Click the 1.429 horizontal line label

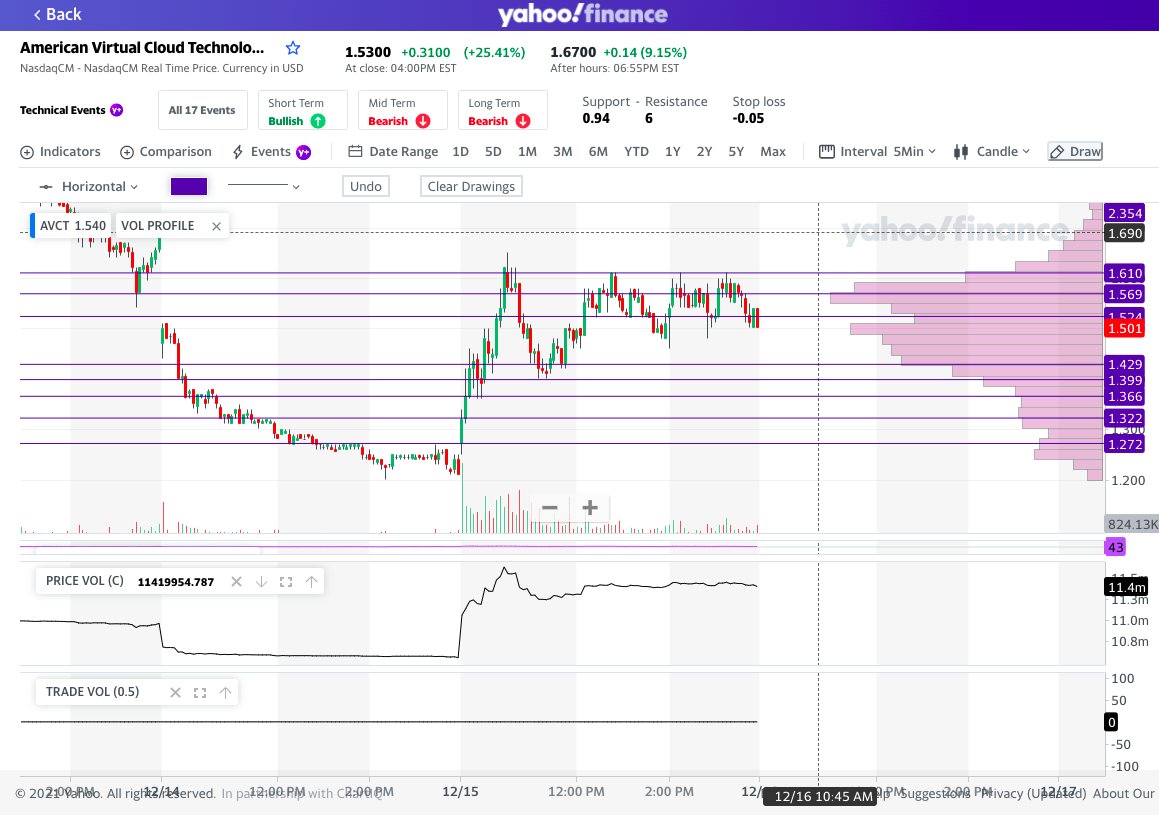pos(1124,364)
